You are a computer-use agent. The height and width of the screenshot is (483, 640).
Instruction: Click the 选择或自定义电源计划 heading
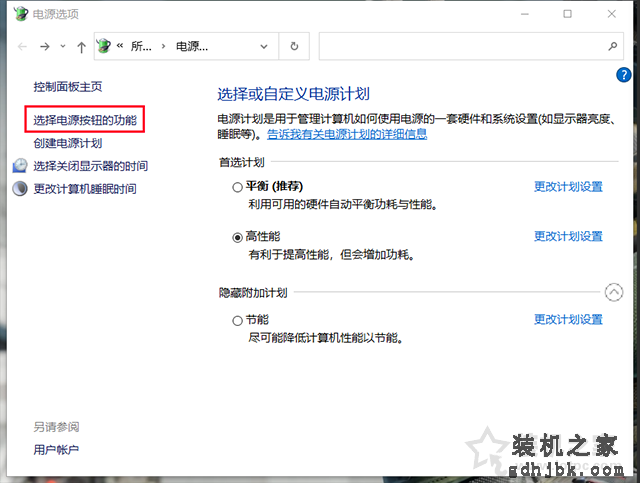coord(293,94)
